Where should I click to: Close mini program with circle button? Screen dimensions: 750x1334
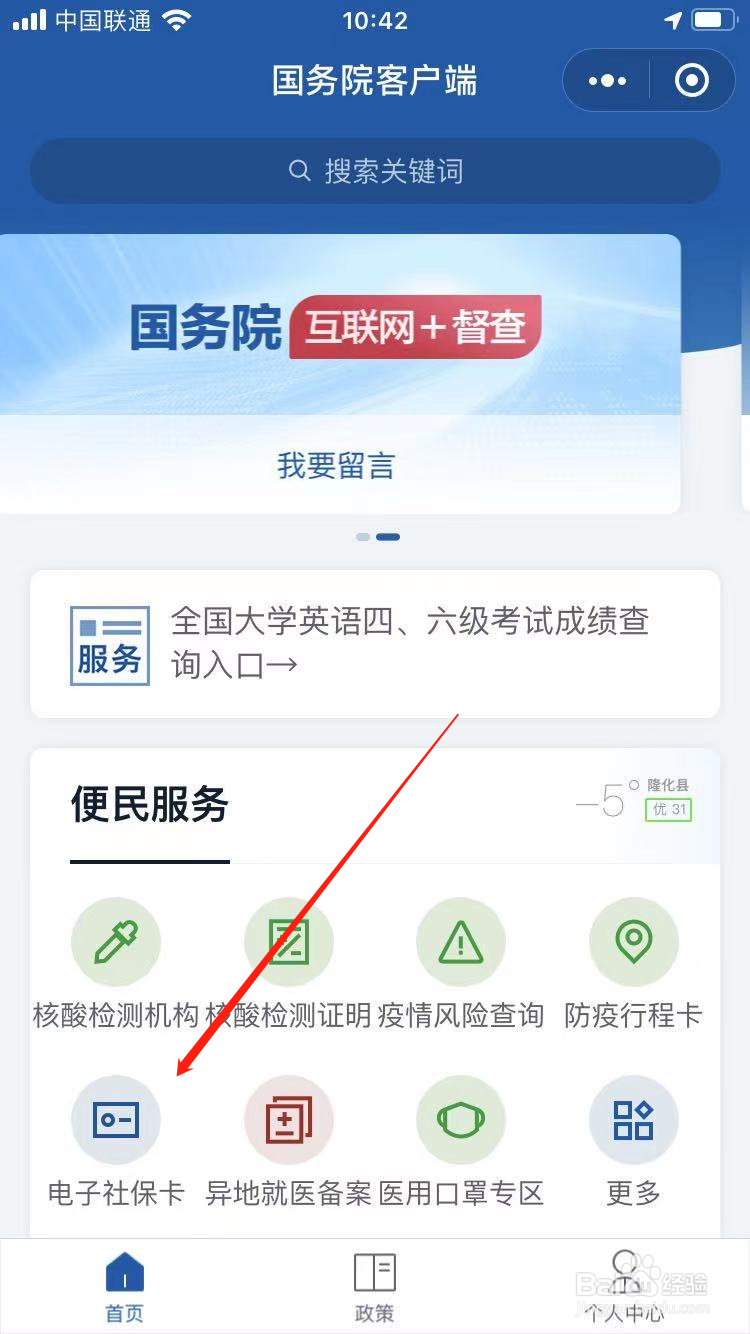point(692,80)
